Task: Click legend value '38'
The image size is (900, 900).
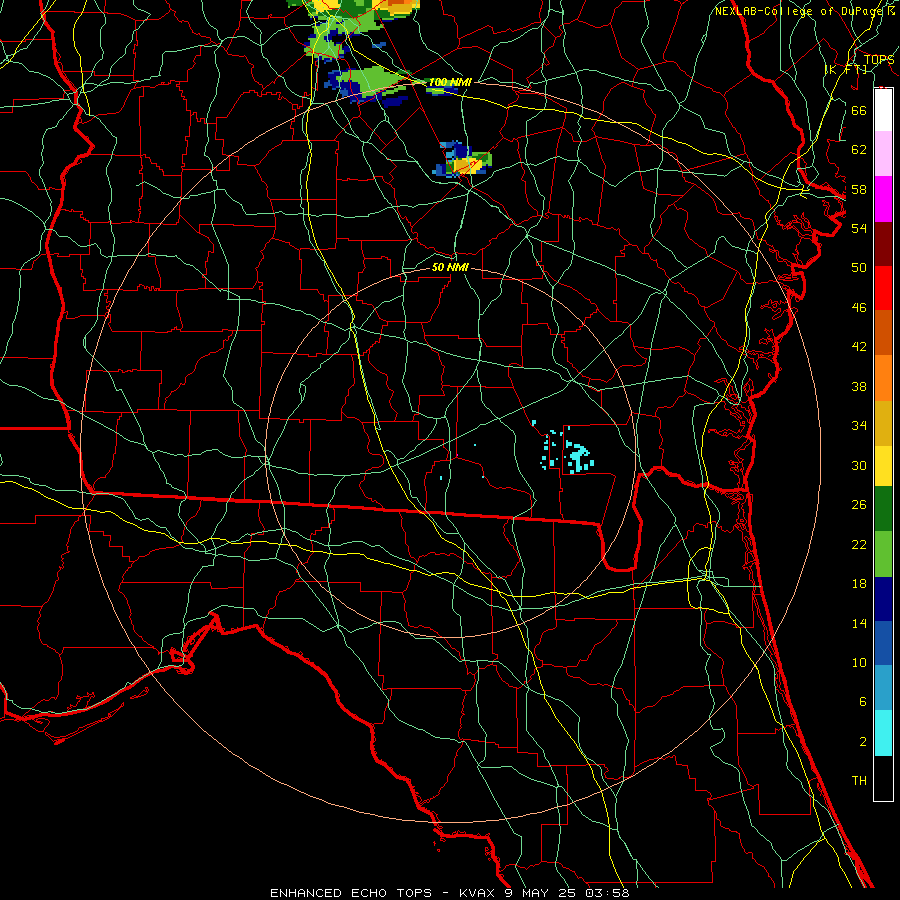Action: (859, 386)
